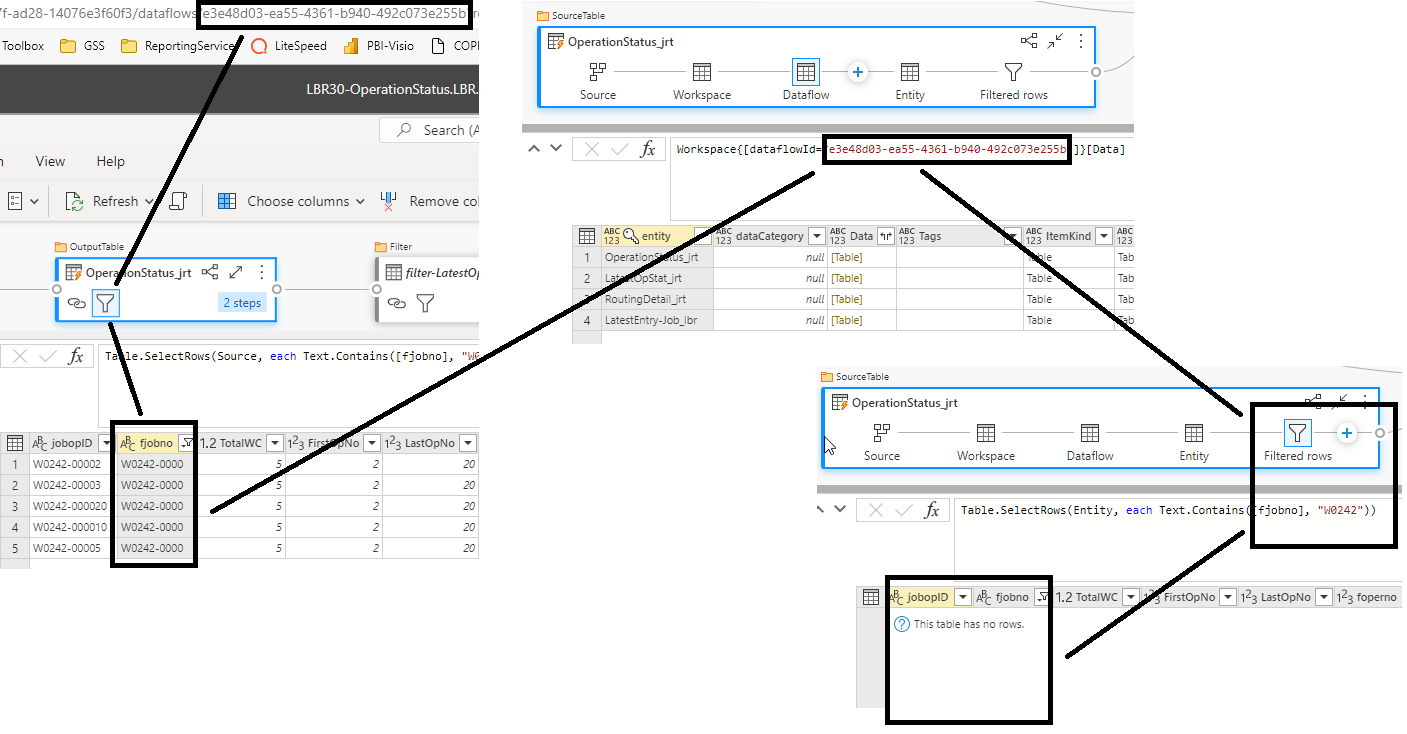Collapse the query whose Dataflow step is highlighted
This screenshot has height=734, width=1407.
(1055, 41)
